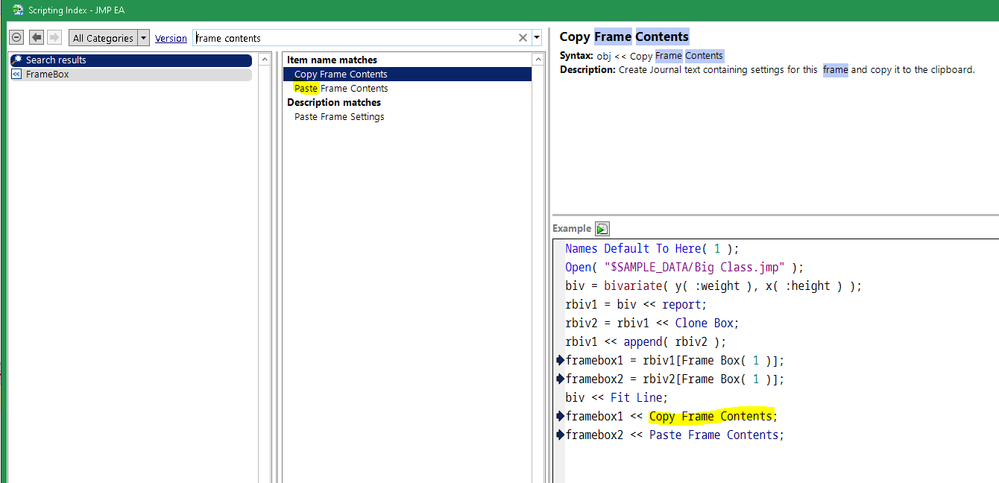999x483 pixels.
Task: Select the Paste Frame Contents item
Action: pos(341,89)
